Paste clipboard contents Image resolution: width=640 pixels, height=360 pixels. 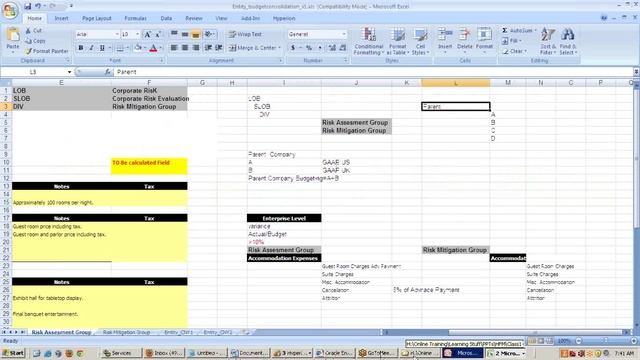point(13,41)
